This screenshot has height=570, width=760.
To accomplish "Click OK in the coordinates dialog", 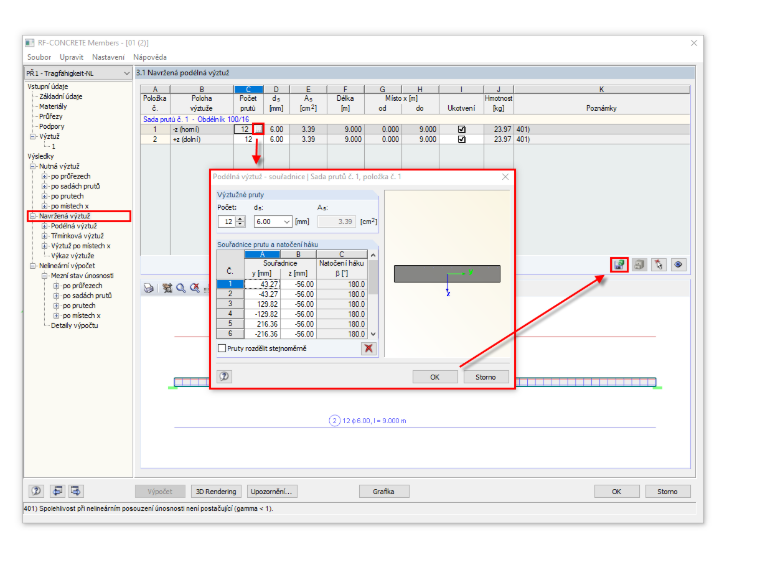I will coord(435,377).
